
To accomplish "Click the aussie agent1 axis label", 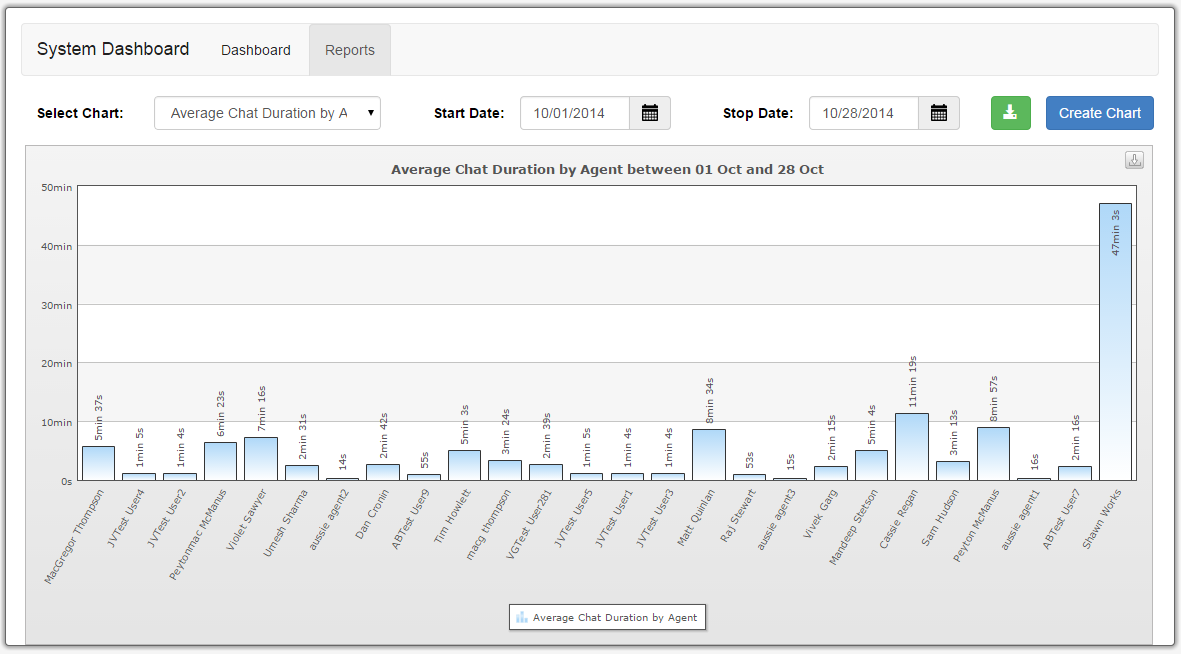I will point(1021,519).
